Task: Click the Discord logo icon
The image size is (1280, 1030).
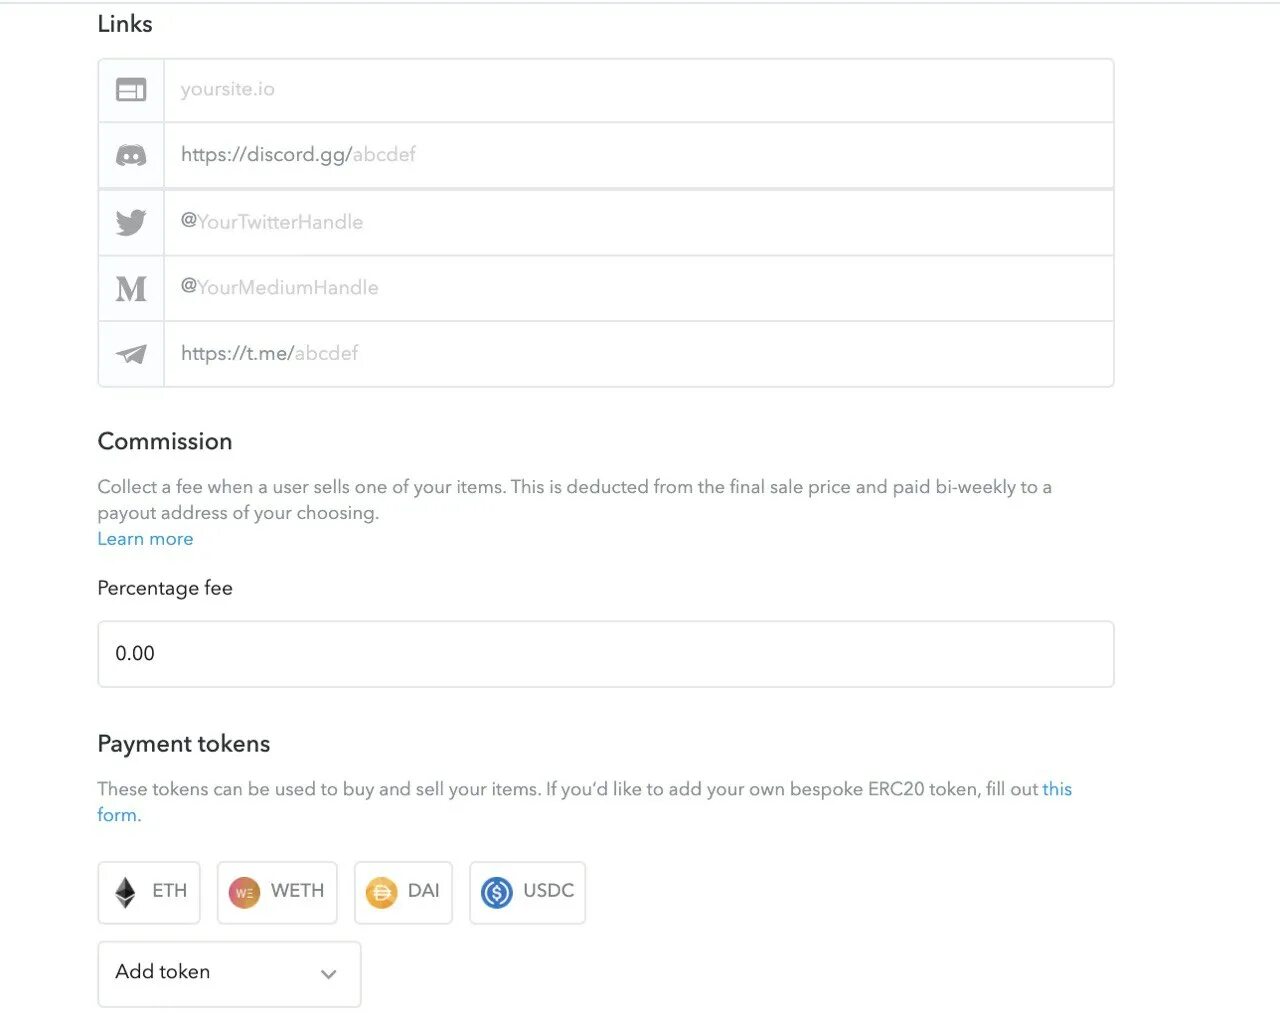Action: point(131,155)
